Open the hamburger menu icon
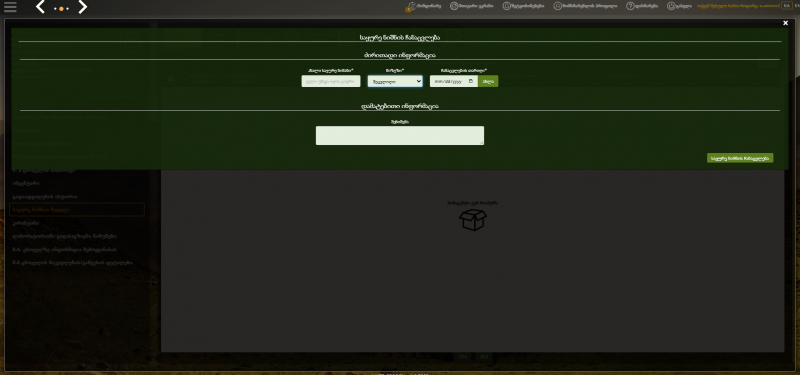This screenshot has width=800, height=375. [10, 7]
